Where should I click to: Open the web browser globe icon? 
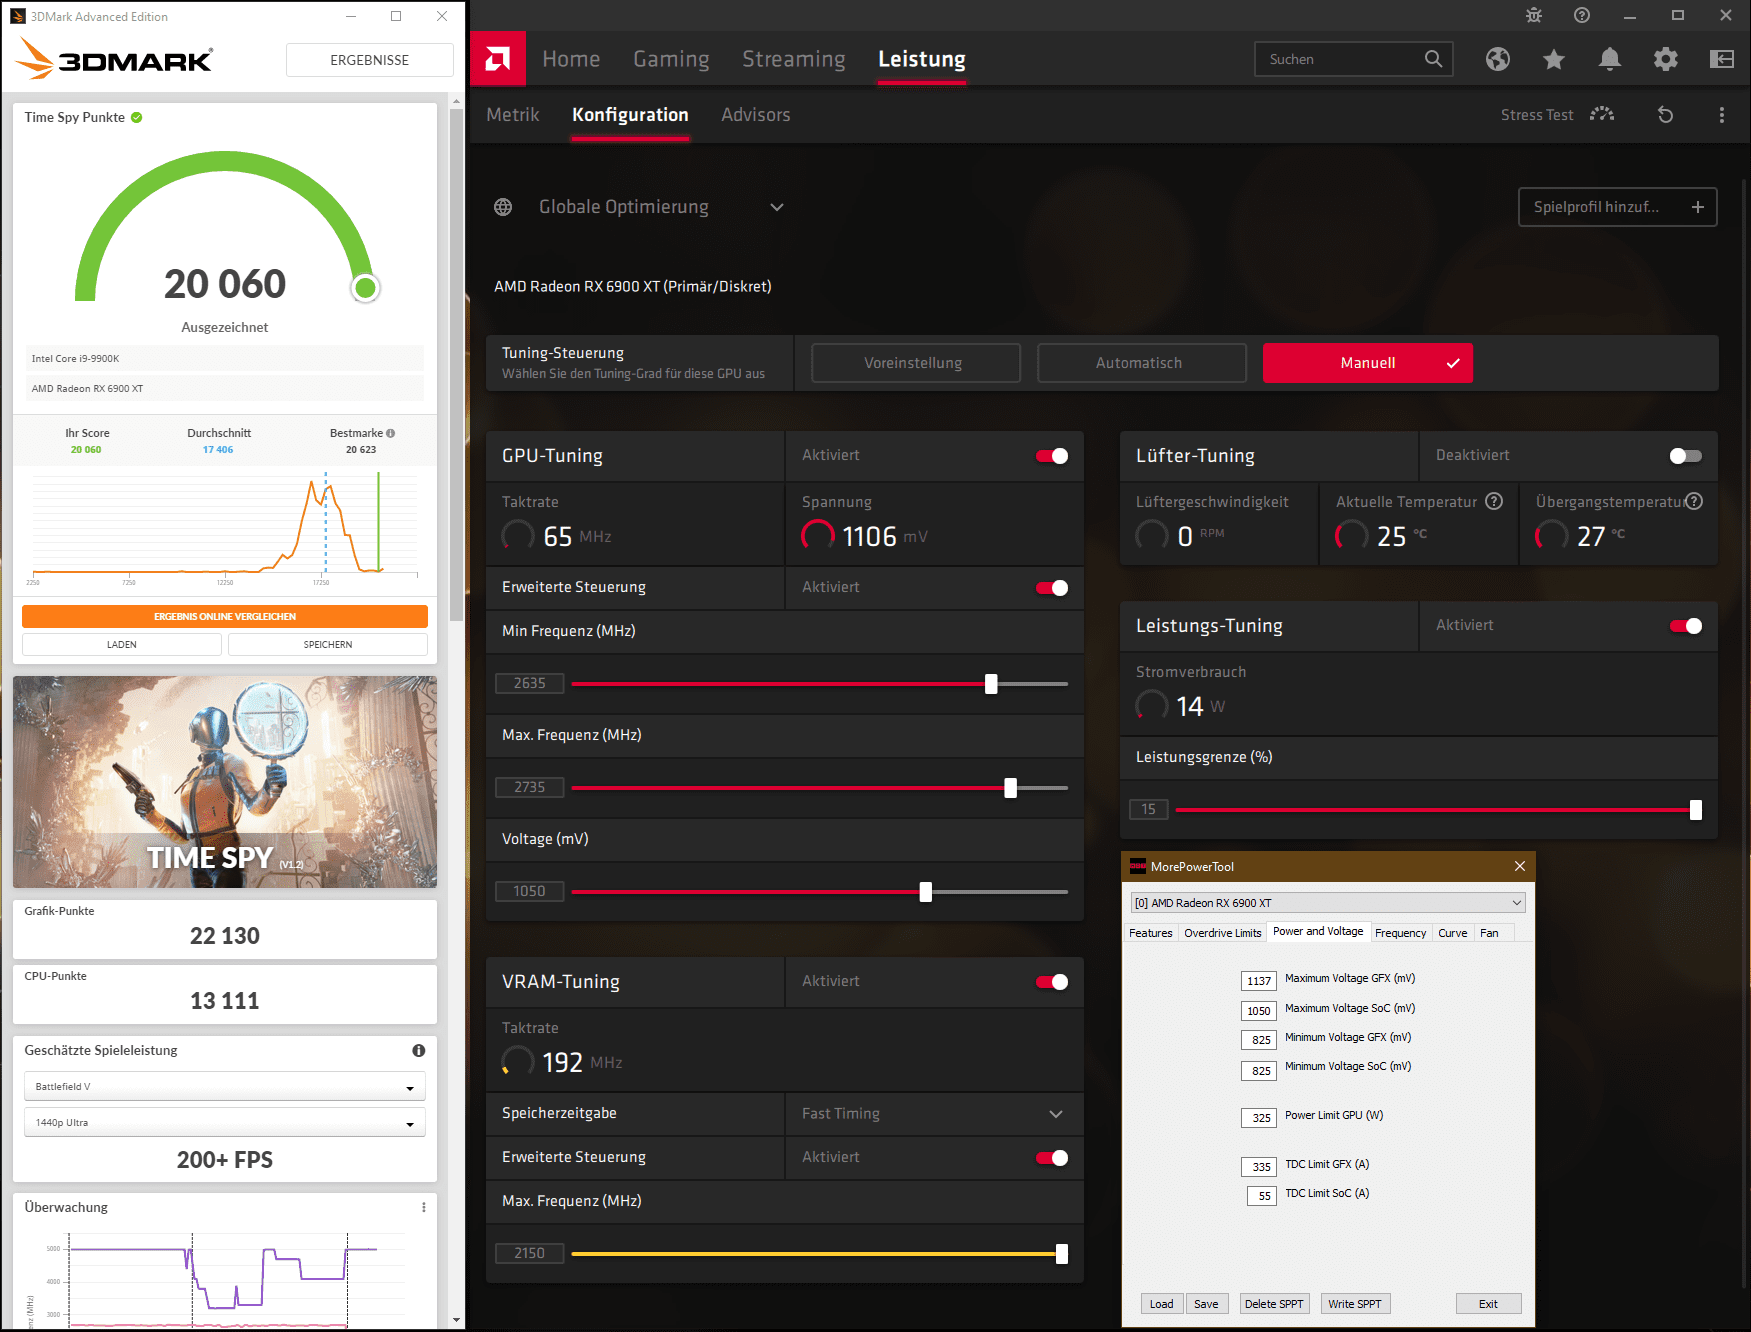1498,59
